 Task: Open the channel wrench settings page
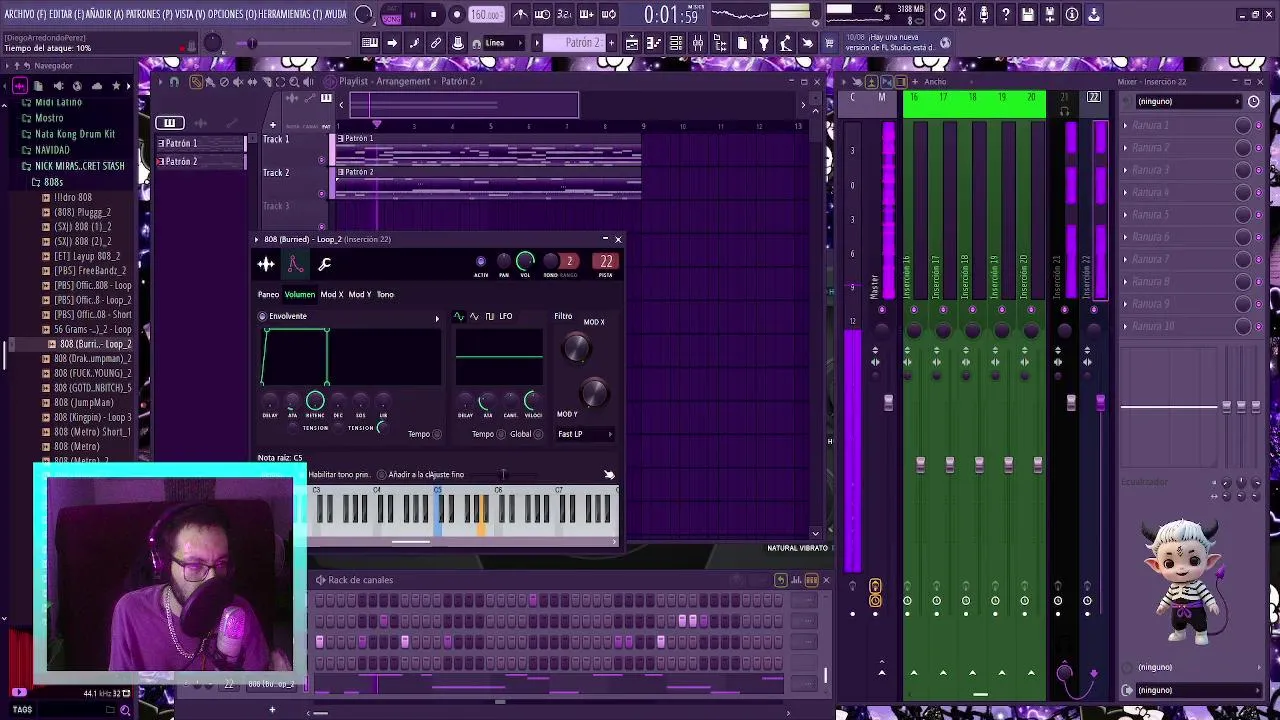pyautogui.click(x=324, y=264)
